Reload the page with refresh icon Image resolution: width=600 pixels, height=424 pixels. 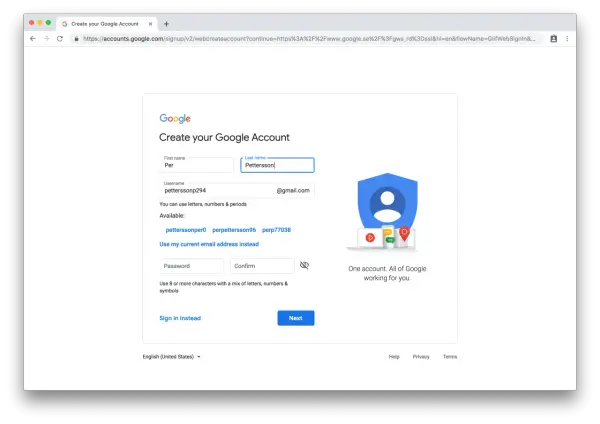(60, 39)
